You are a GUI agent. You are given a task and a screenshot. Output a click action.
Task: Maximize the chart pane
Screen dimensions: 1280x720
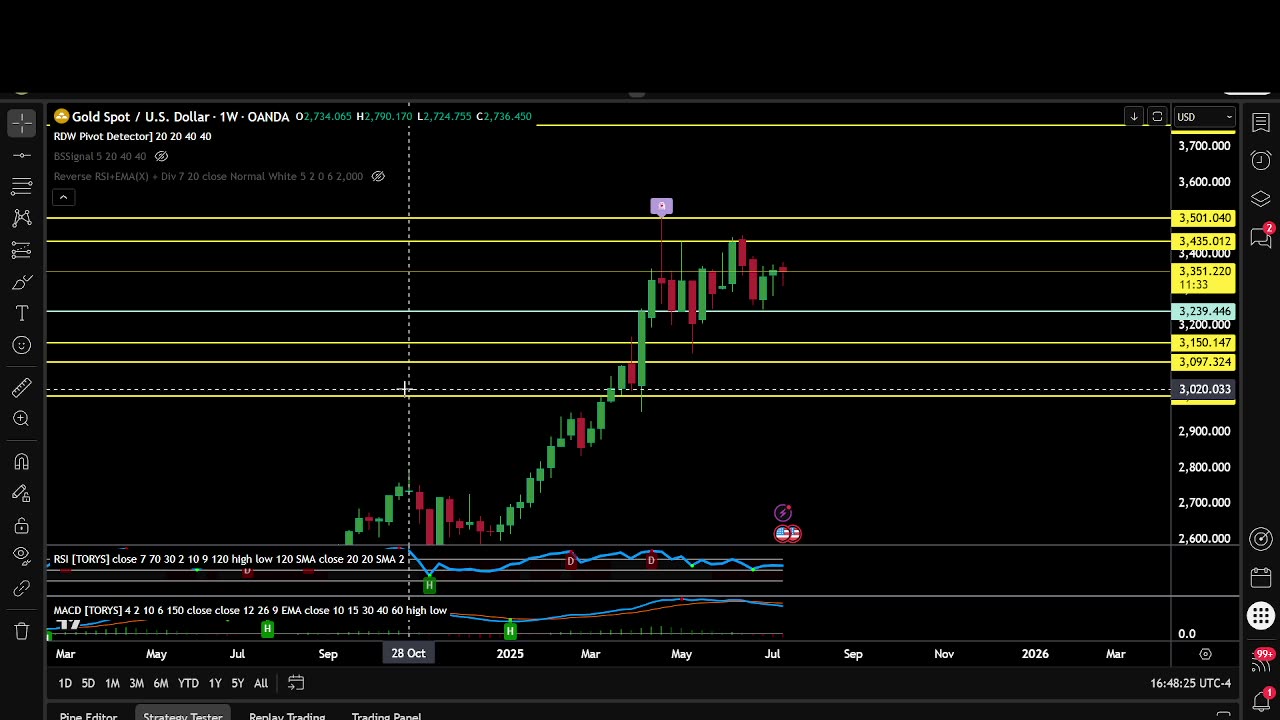(1157, 117)
